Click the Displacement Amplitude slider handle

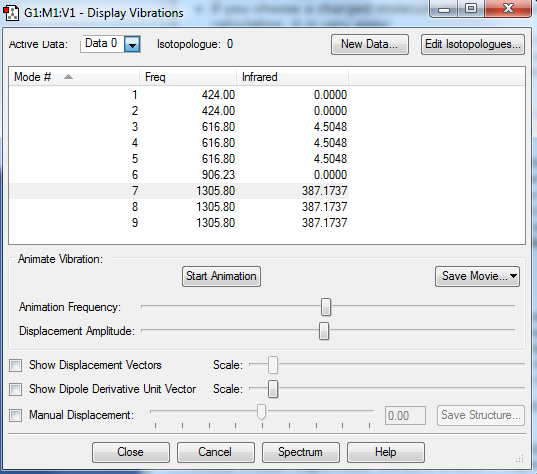[324, 331]
